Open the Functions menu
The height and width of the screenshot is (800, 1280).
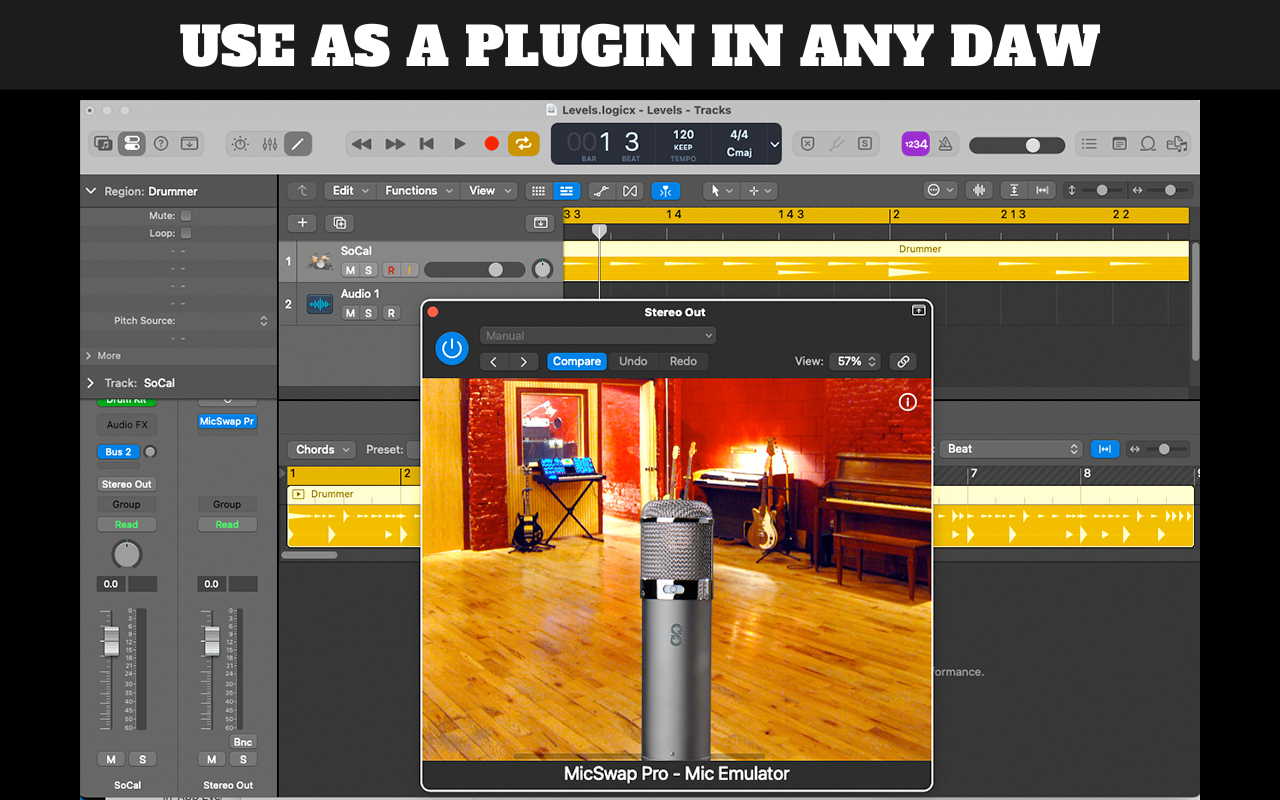(418, 191)
